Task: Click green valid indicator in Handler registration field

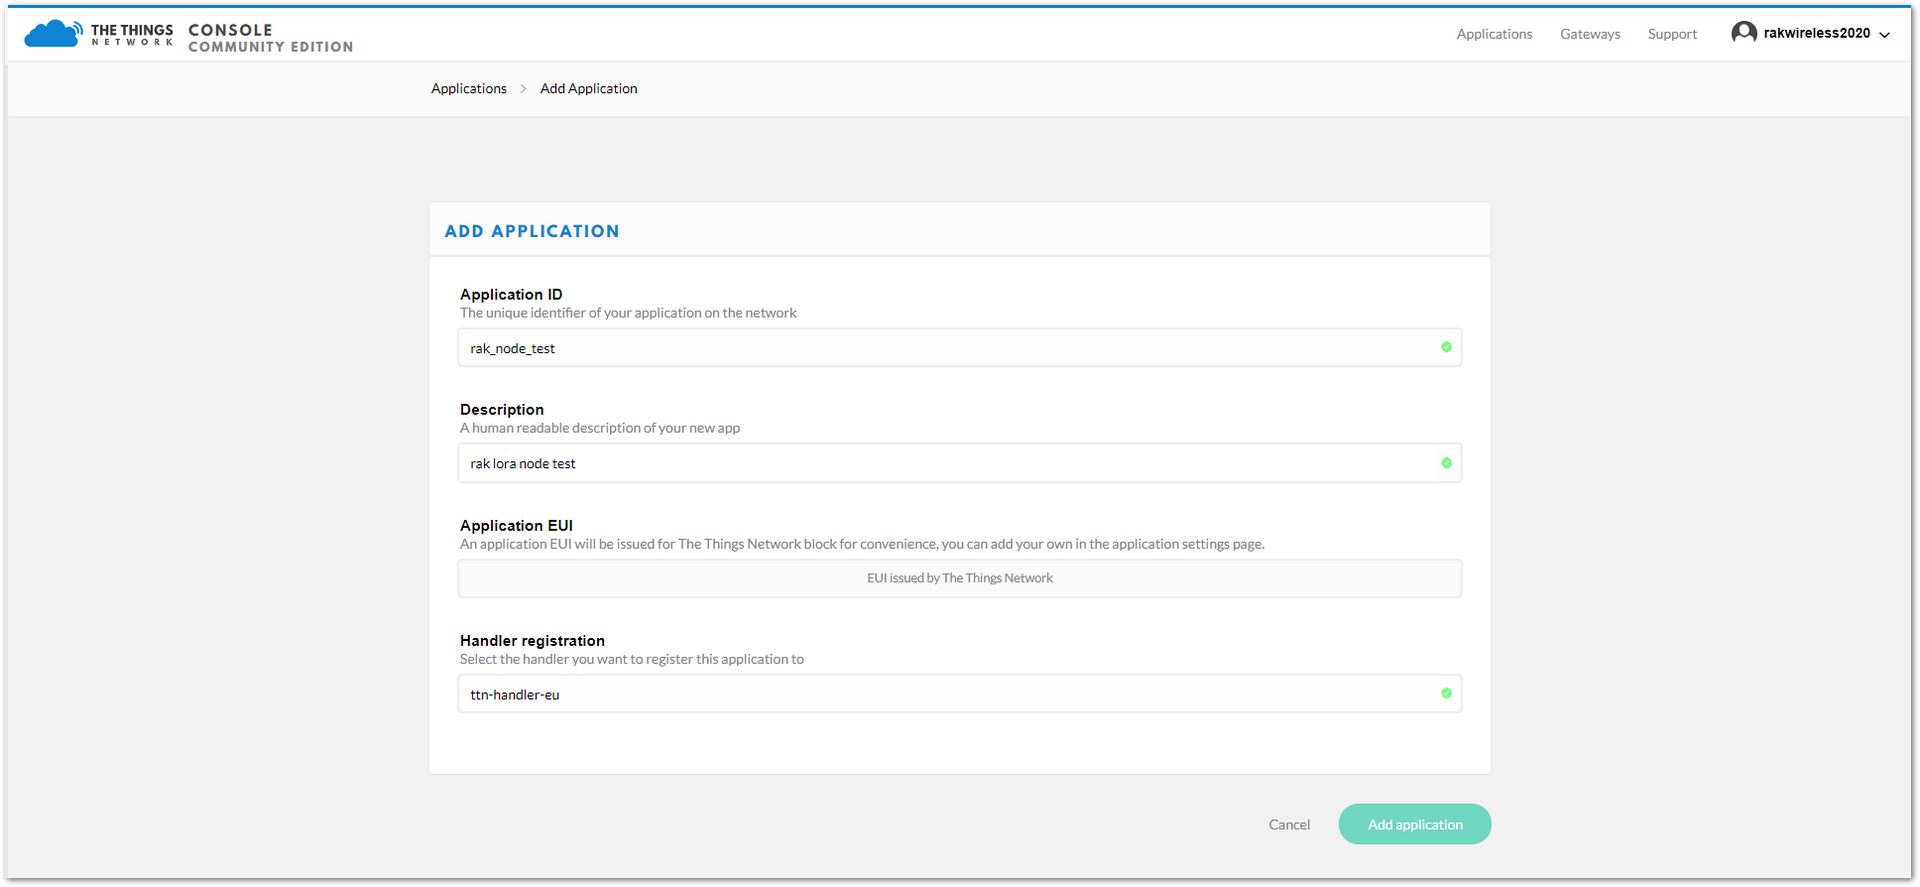Action: click(x=1446, y=693)
